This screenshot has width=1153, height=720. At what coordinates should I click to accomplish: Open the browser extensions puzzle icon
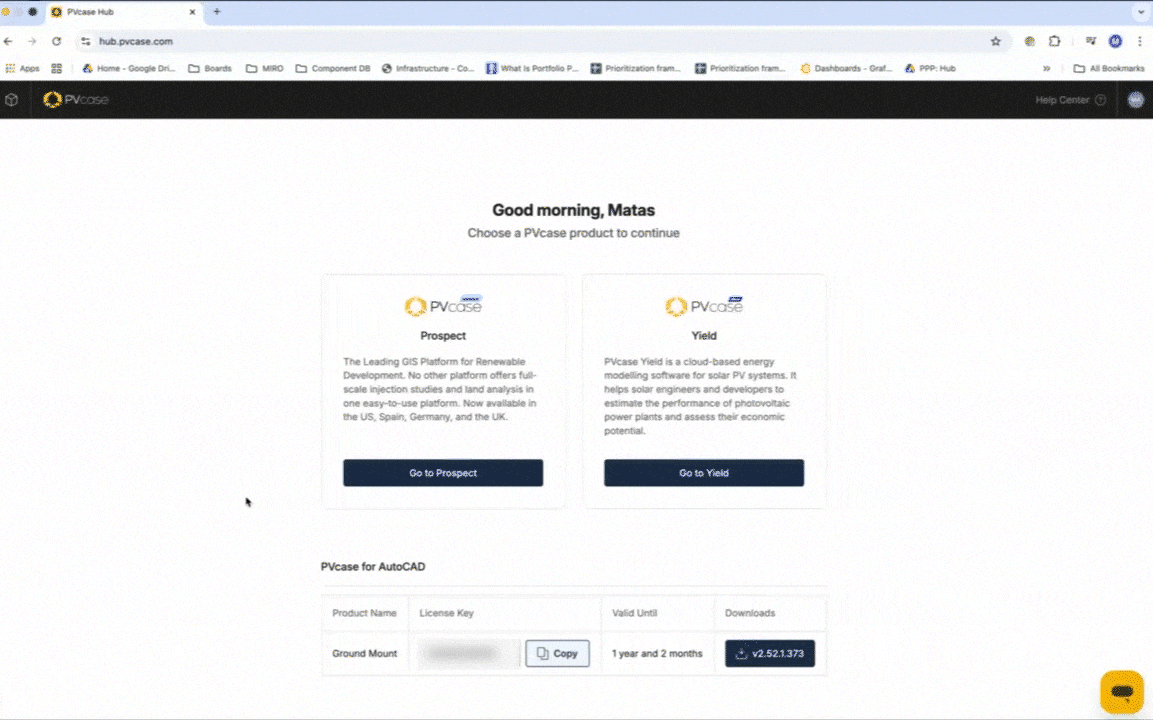(x=1054, y=41)
